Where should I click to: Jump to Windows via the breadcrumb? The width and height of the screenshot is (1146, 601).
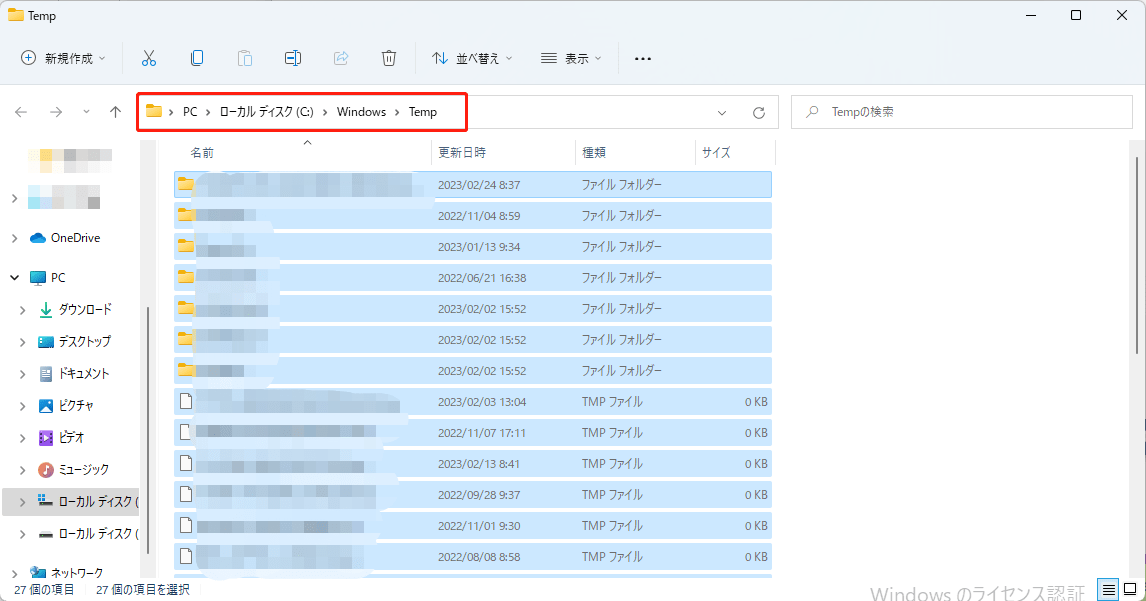pos(361,112)
